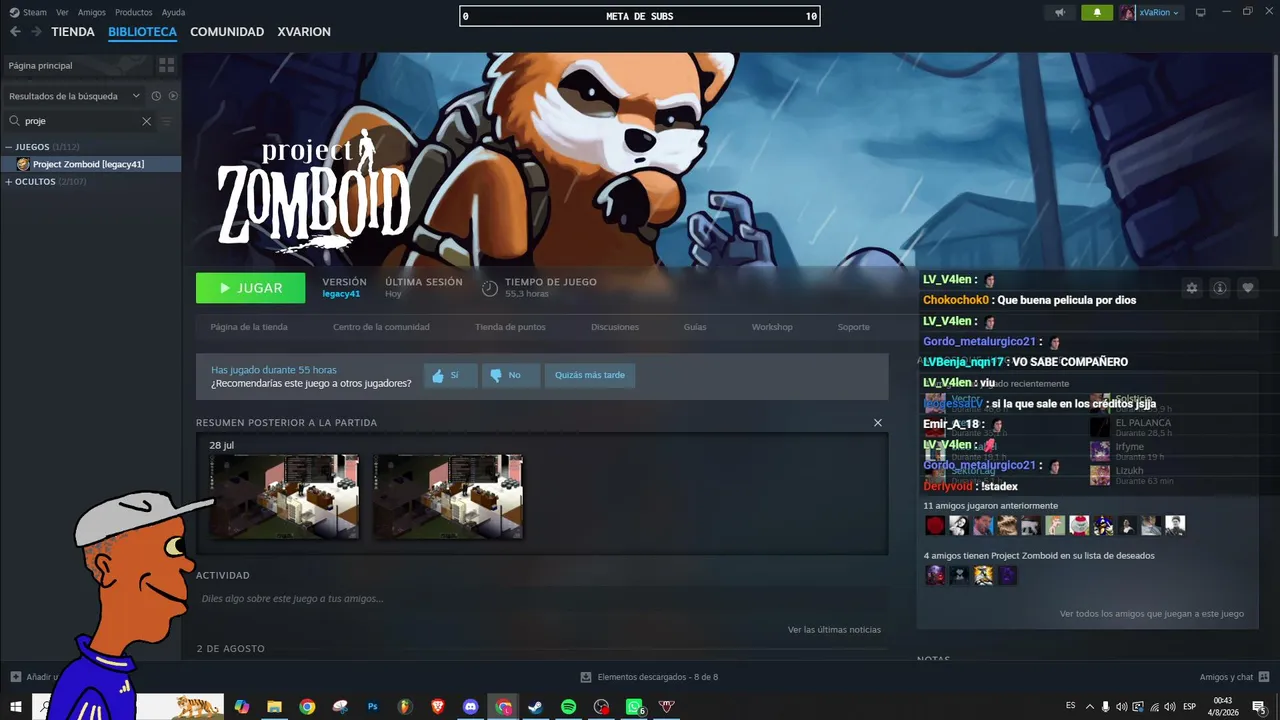Clear the library search text
The width and height of the screenshot is (1280, 720).
146,121
